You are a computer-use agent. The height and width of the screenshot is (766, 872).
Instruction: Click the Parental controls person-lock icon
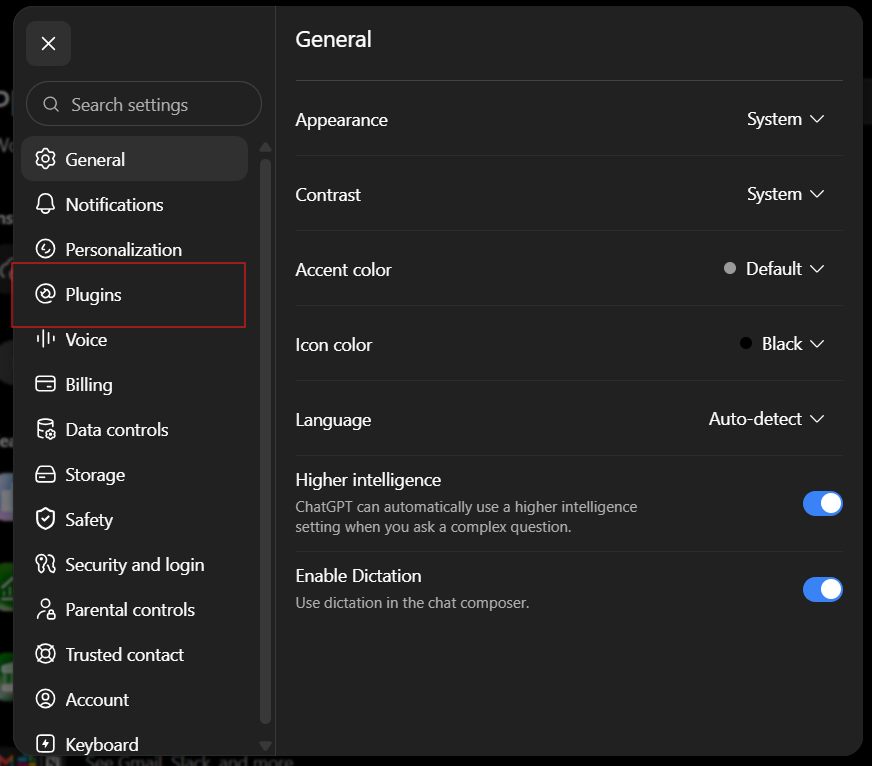pos(46,609)
